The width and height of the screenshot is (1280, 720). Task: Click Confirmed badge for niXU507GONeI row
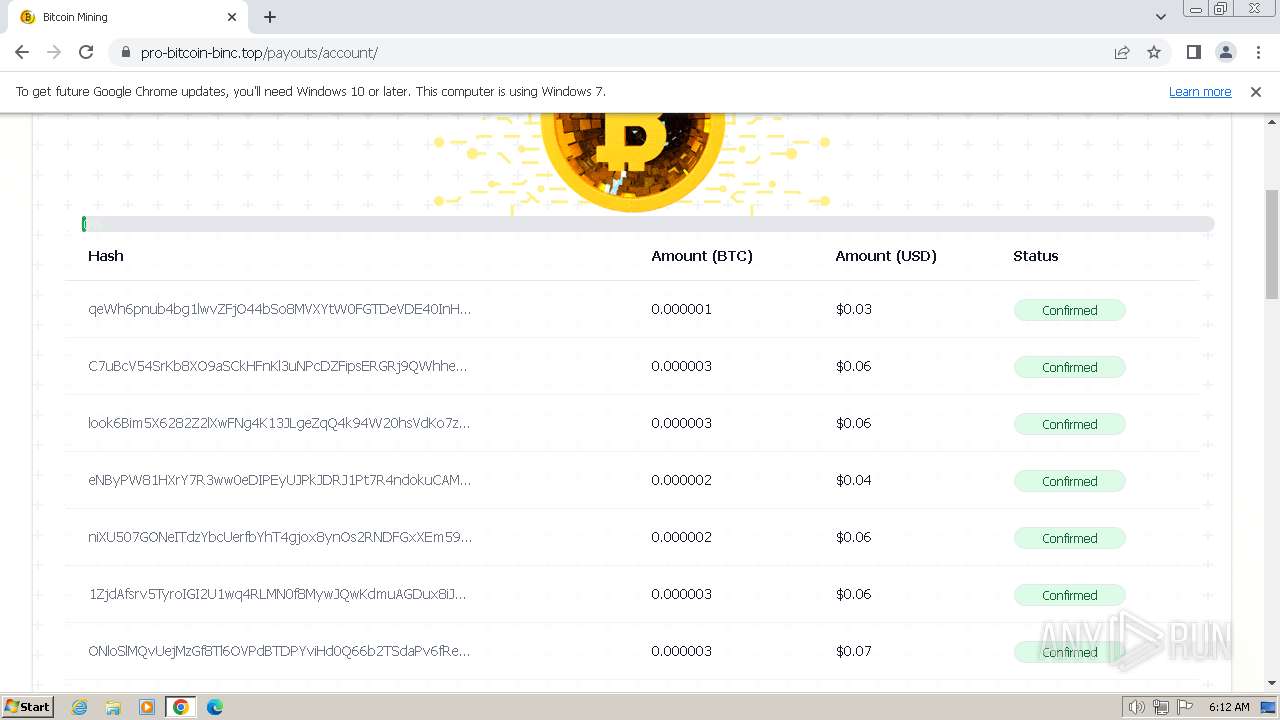1070,538
